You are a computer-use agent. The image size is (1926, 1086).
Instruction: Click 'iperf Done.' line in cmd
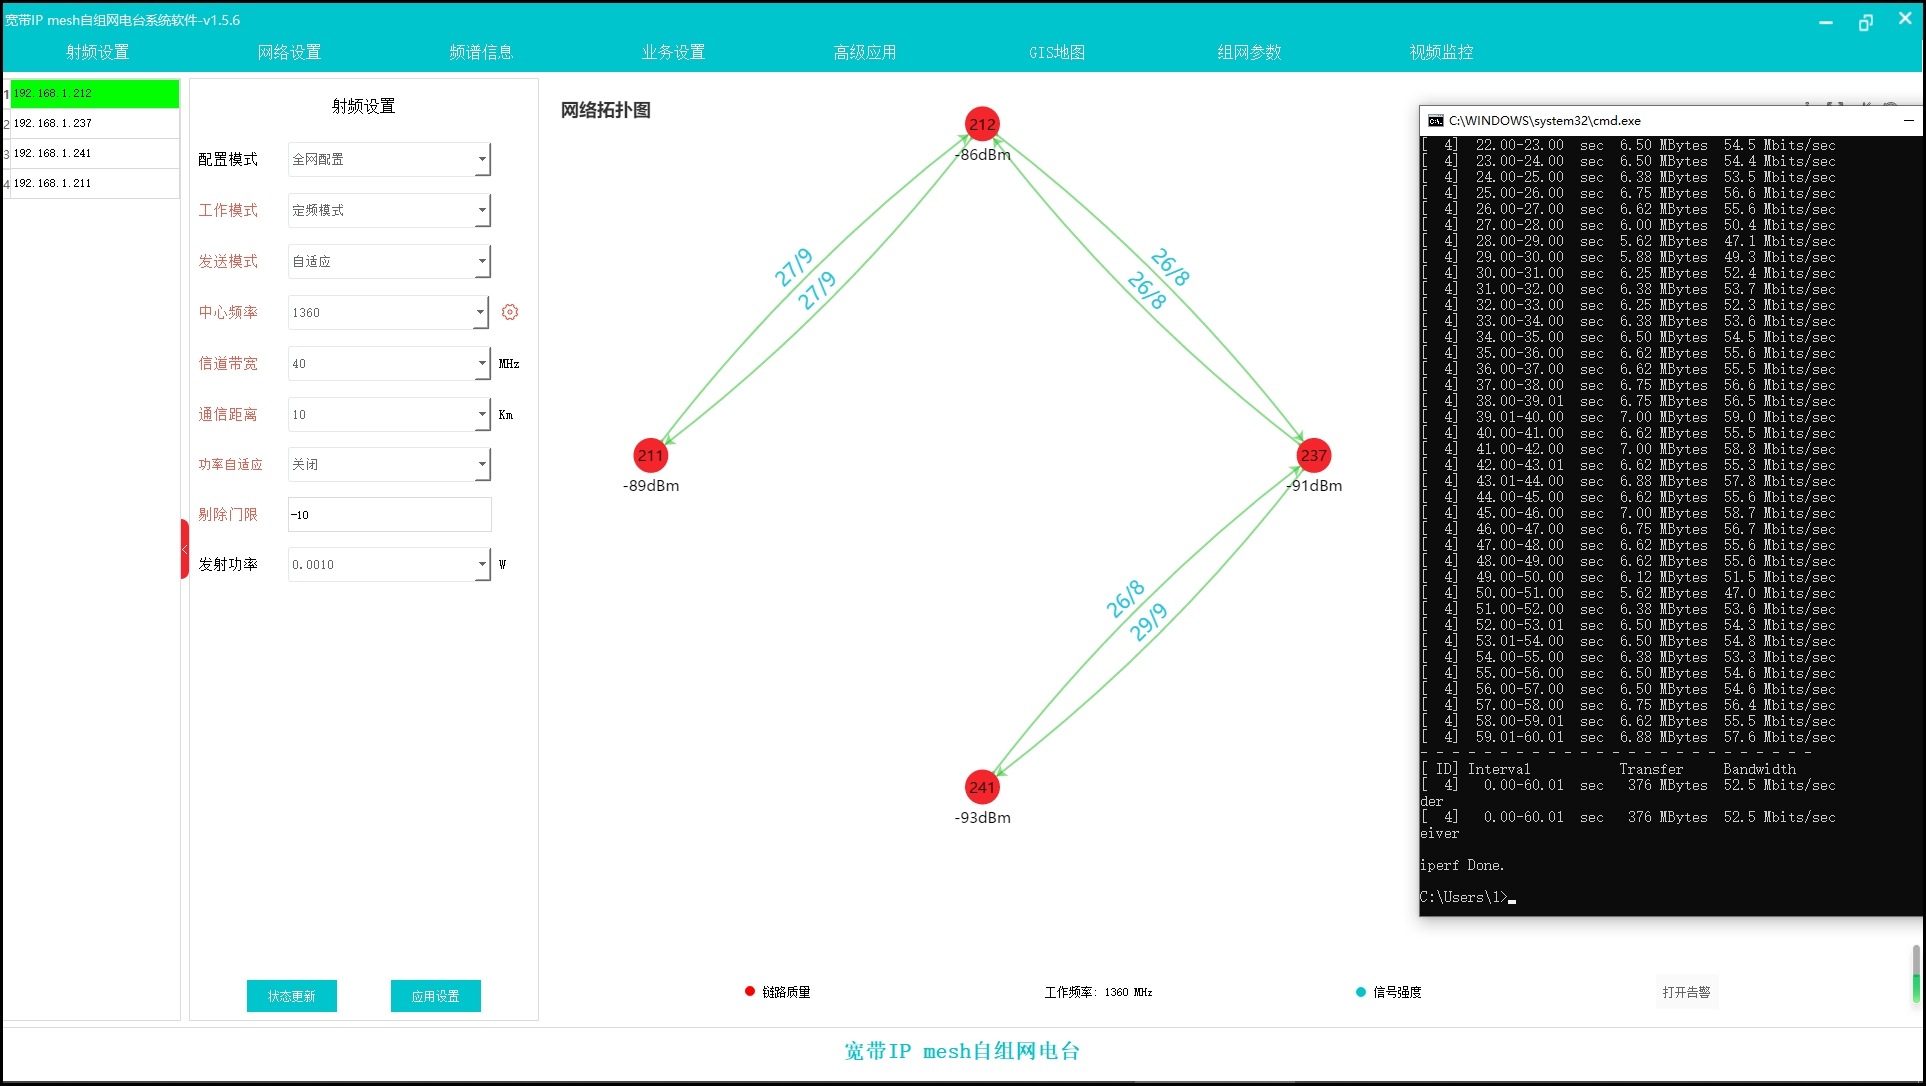1462,866
